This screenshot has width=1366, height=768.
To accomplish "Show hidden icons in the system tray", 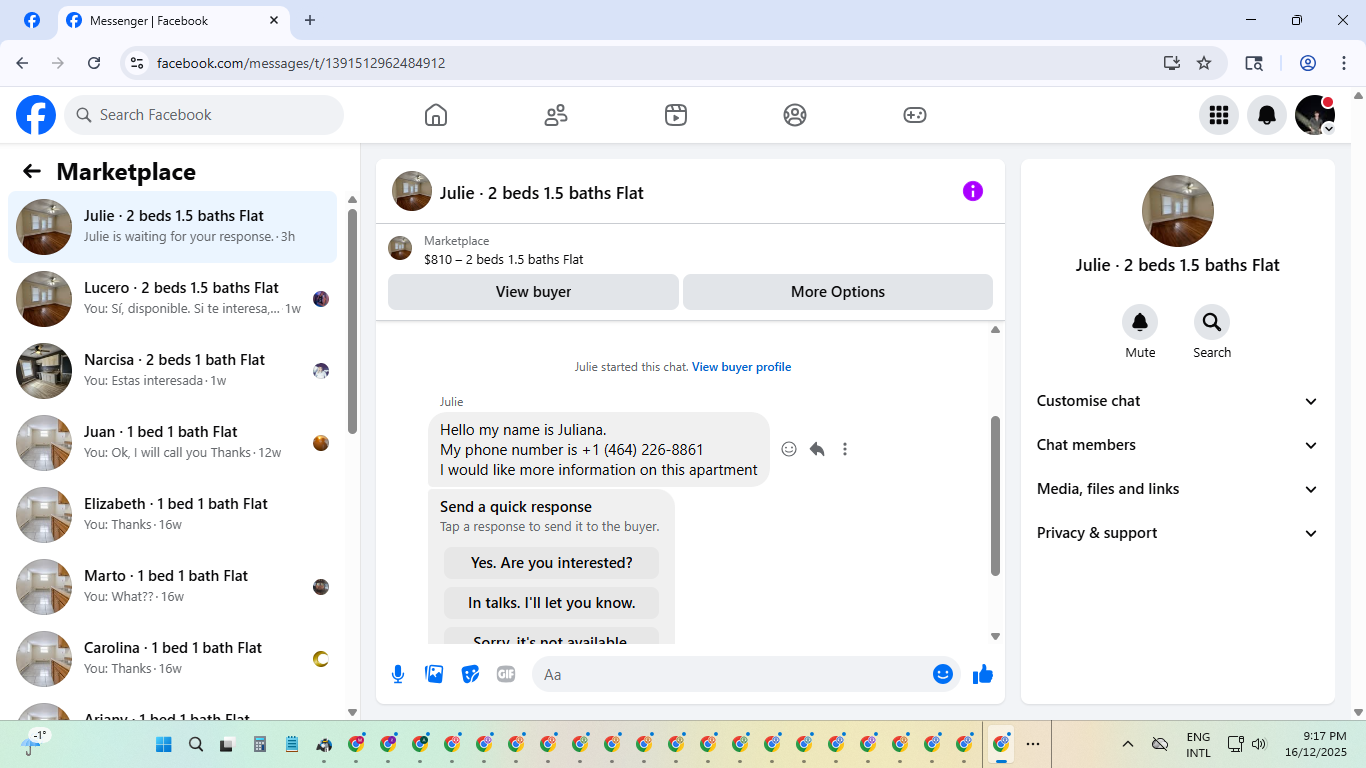I will 1128,744.
